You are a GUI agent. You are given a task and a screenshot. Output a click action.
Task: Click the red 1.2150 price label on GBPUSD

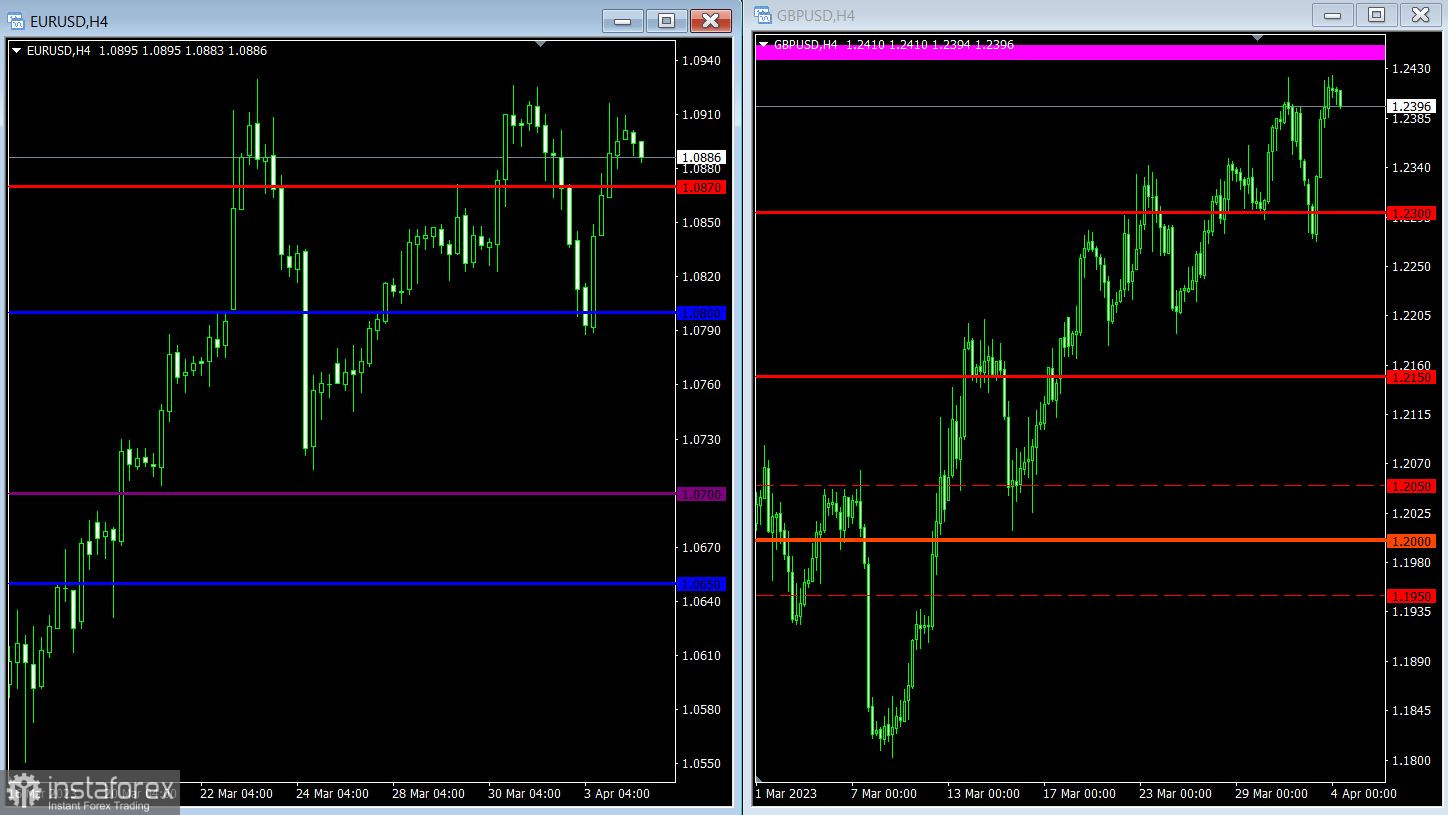coord(1411,377)
